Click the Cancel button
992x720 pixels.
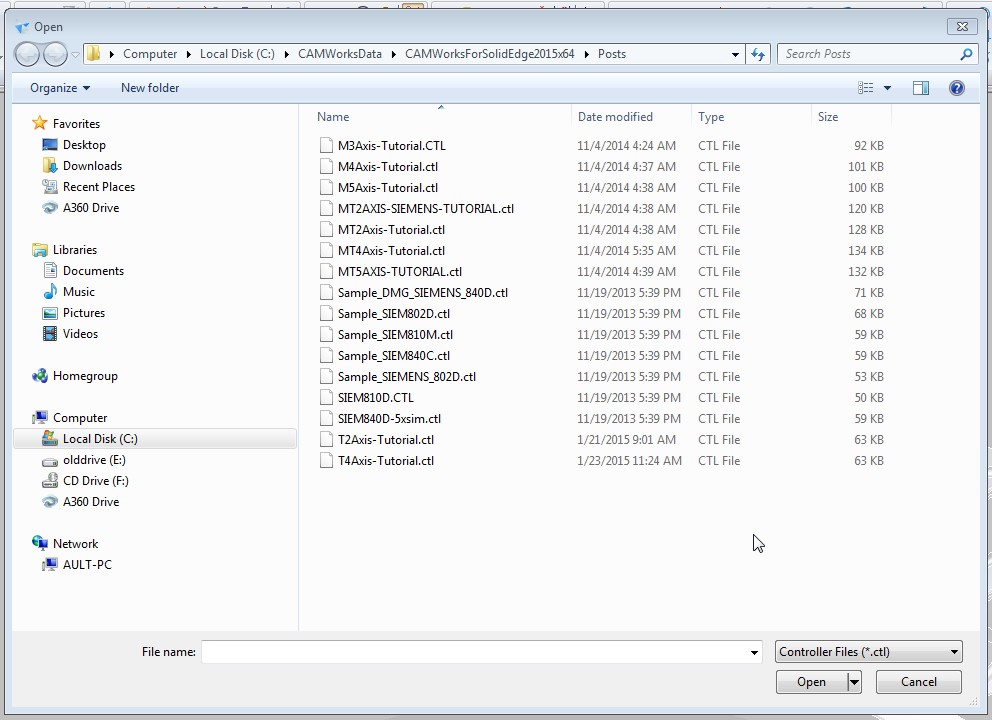point(918,682)
